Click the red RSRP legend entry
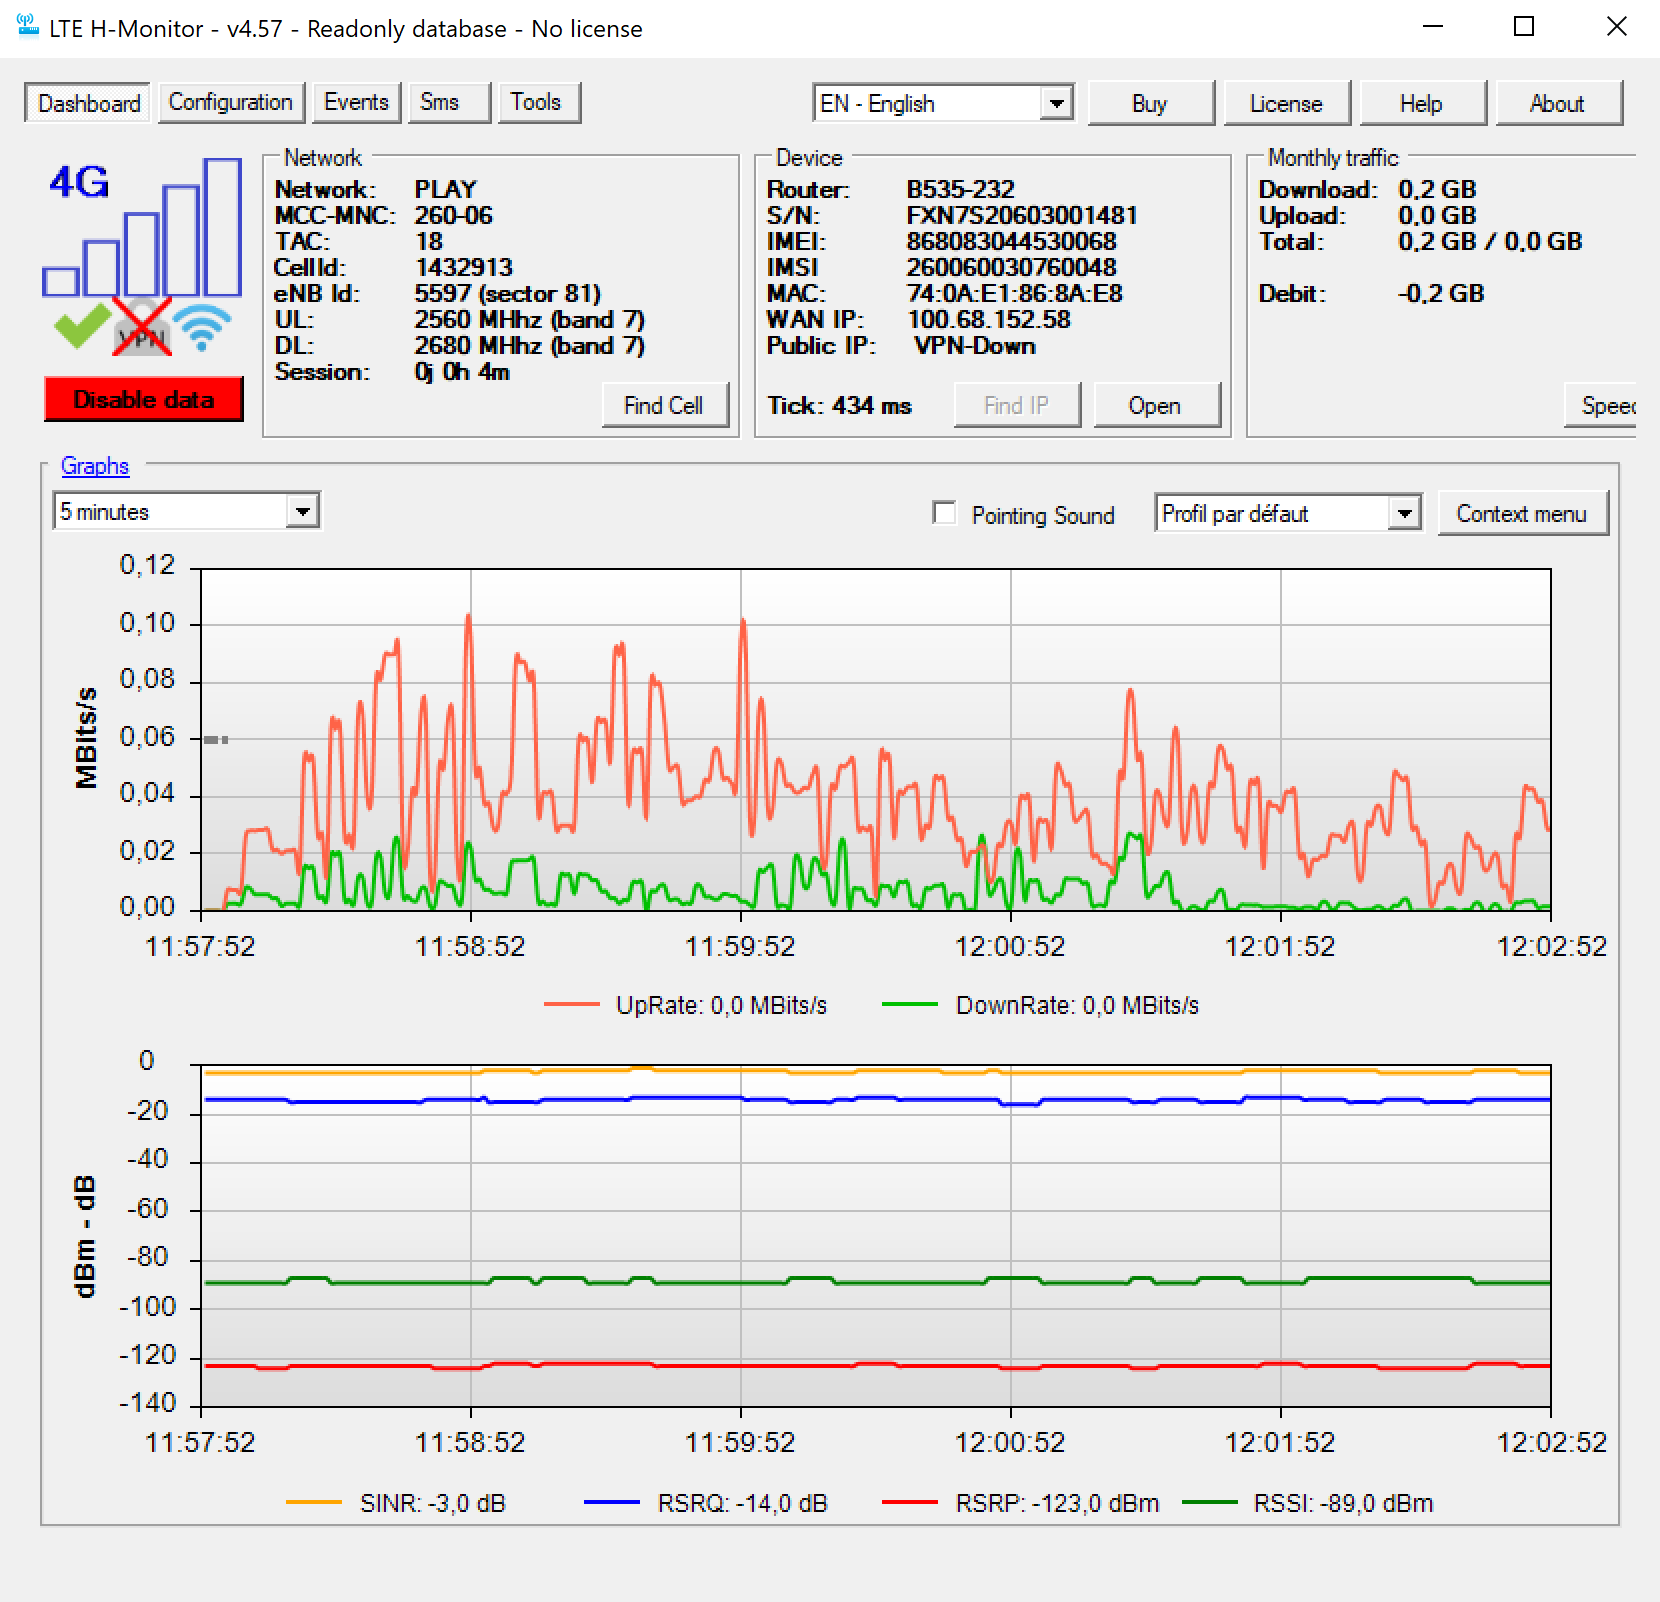Screen dimensions: 1660x1602 pos(1021,1503)
